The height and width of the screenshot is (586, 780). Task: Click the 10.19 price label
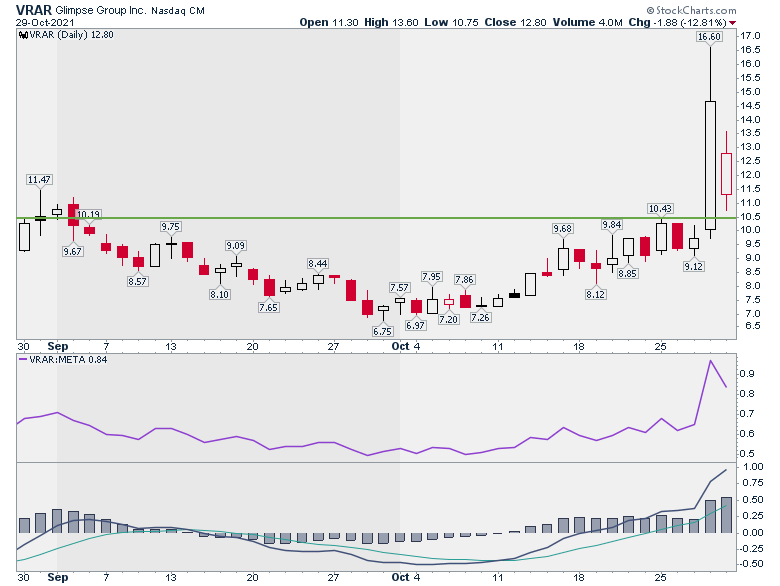click(x=89, y=214)
